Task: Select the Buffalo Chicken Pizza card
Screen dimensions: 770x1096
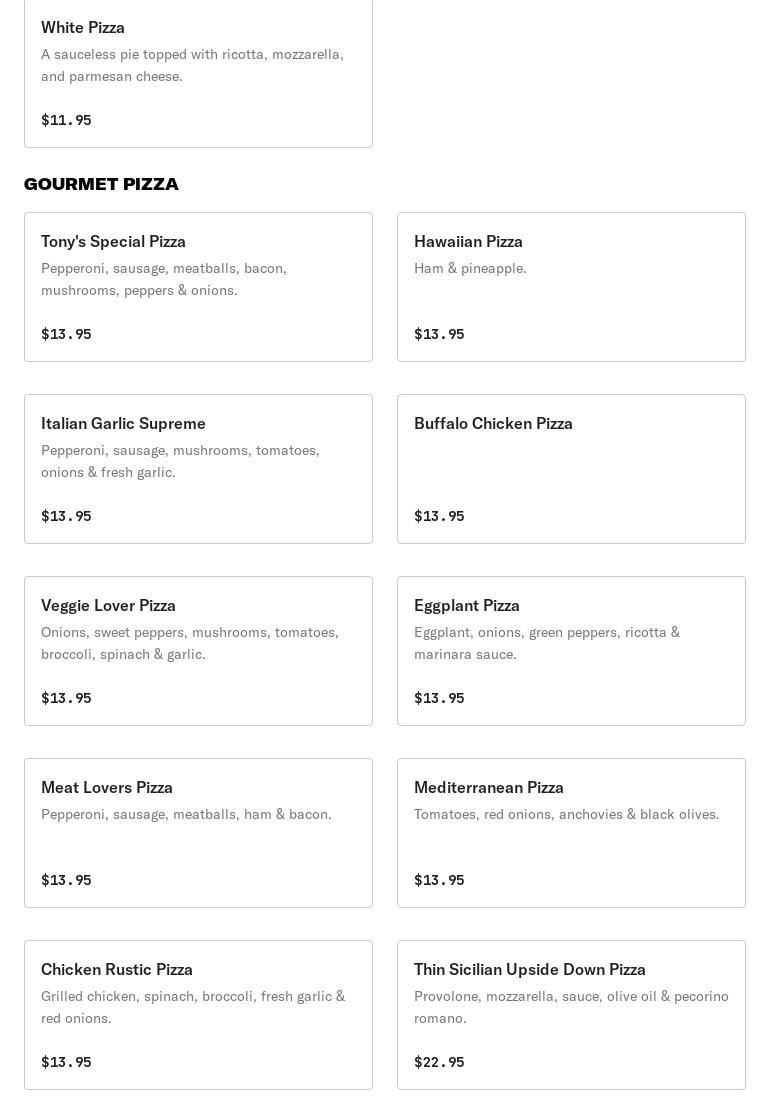Action: point(571,469)
